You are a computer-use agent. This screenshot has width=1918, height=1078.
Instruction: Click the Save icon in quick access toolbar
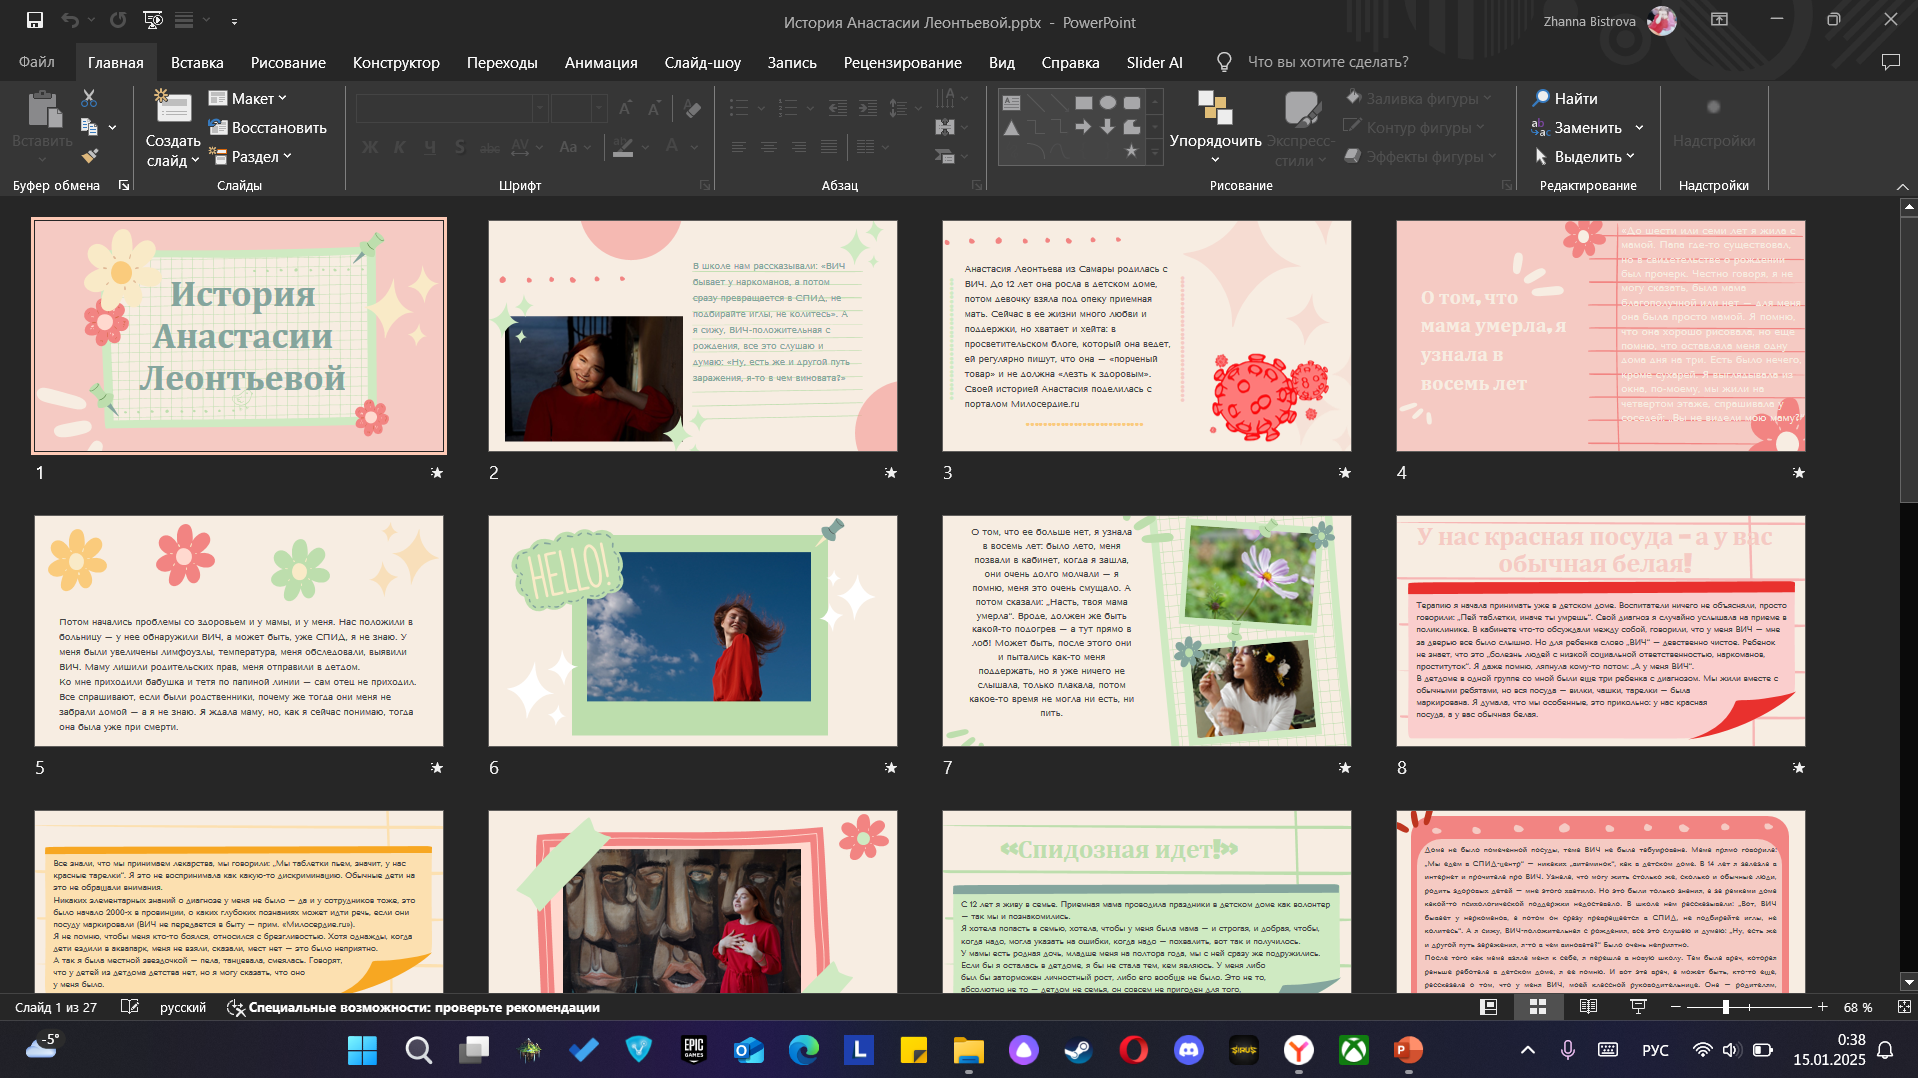coord(35,20)
